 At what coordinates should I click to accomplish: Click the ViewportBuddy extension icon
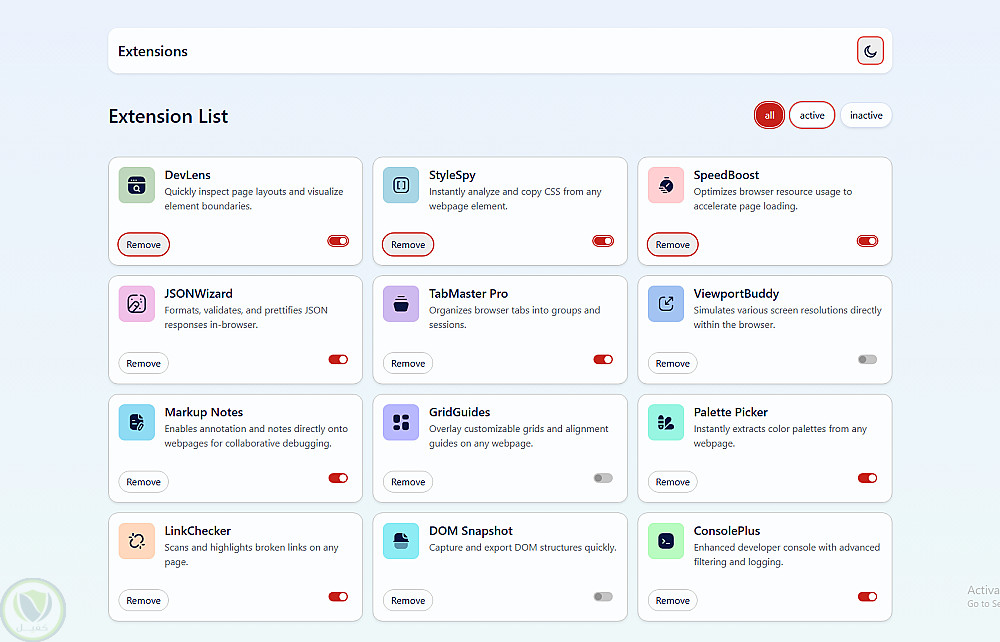pyautogui.click(x=666, y=304)
